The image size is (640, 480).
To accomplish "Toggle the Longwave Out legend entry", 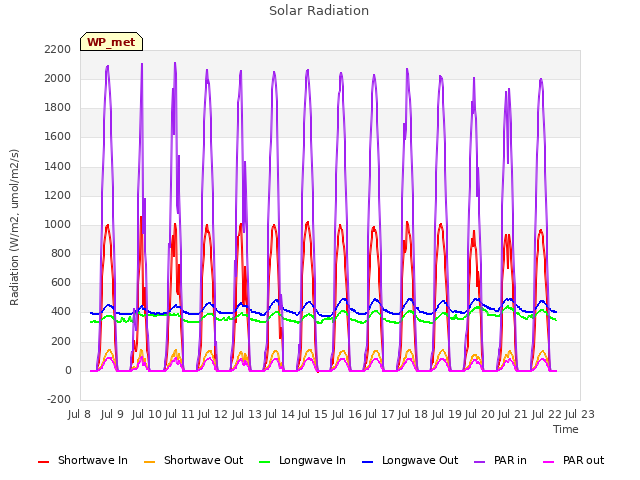I will (x=410, y=460).
